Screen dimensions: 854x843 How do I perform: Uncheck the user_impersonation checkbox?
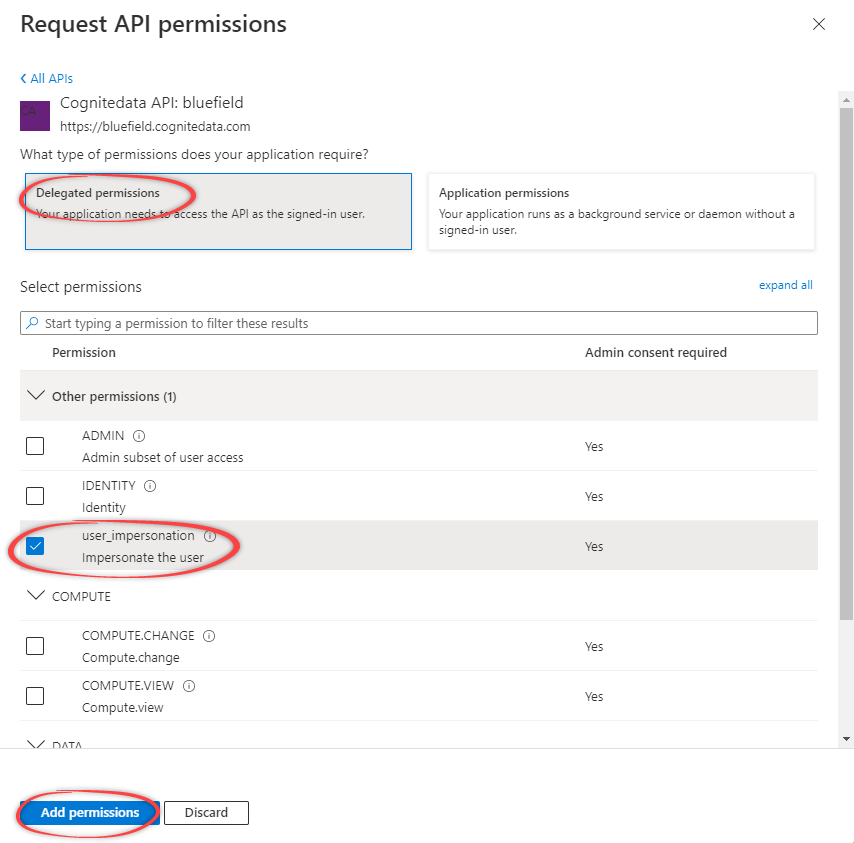[35, 546]
